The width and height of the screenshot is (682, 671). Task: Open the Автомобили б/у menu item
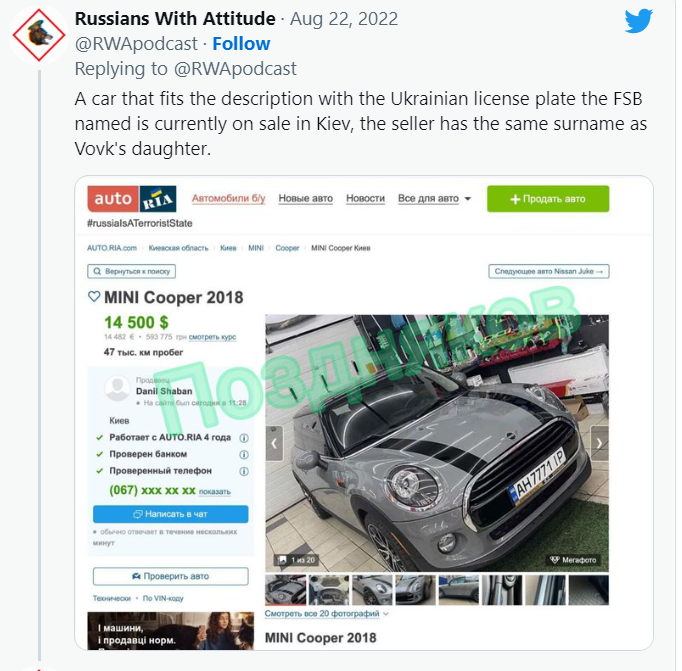(x=228, y=199)
